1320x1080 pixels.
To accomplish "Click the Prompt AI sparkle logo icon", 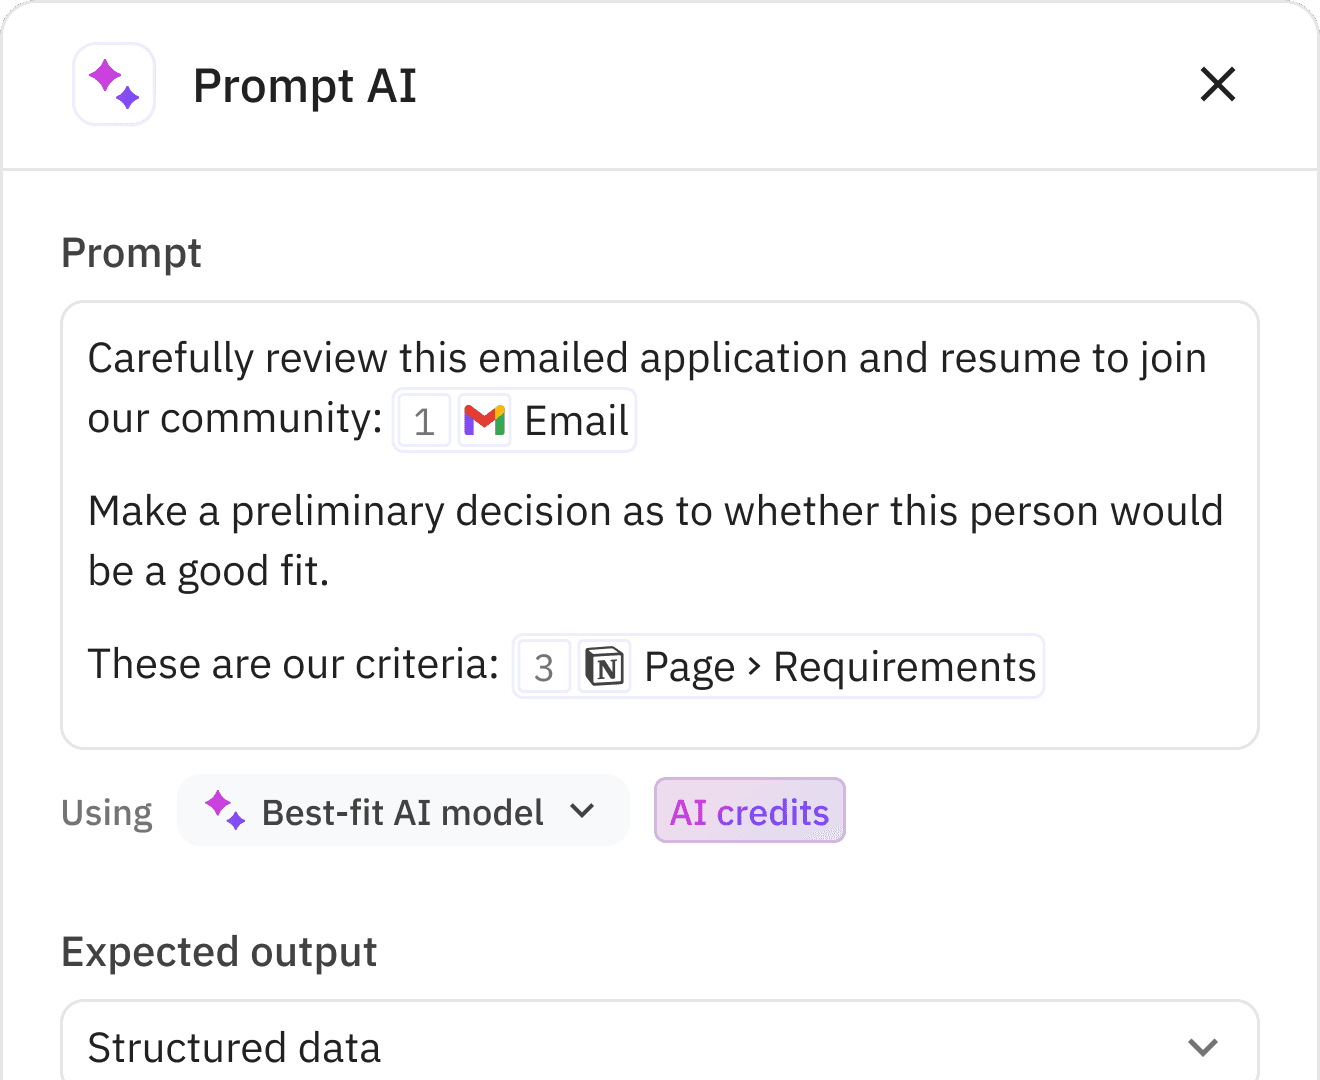I will [114, 84].
